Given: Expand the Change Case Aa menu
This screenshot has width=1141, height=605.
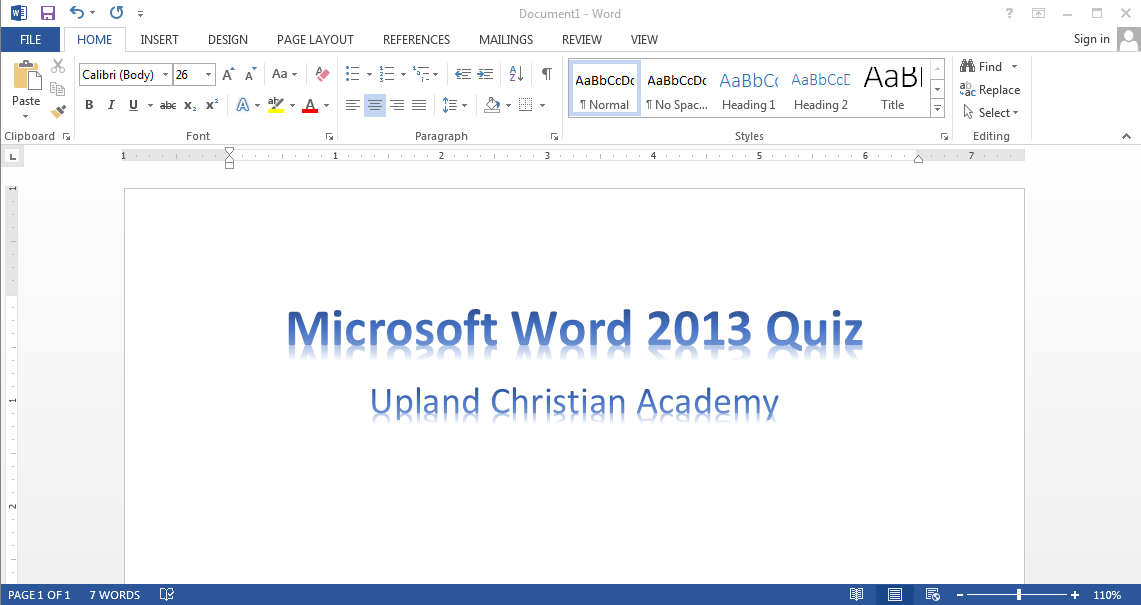Looking at the screenshot, I should [x=284, y=74].
